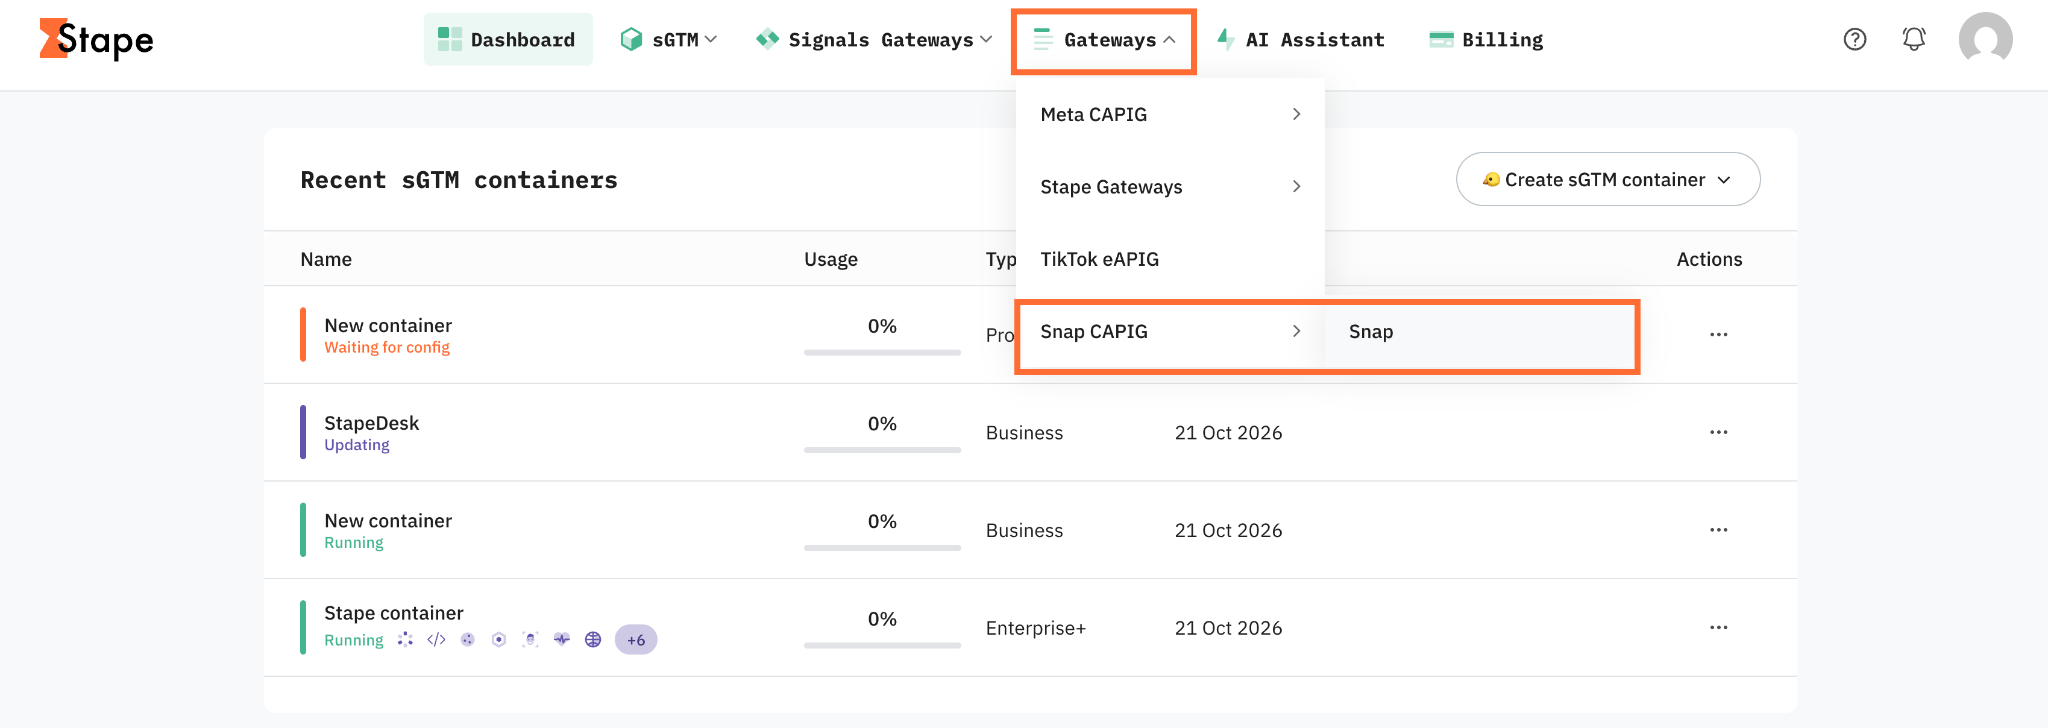Expand the sGTM dropdown in the navbar

coord(669,40)
